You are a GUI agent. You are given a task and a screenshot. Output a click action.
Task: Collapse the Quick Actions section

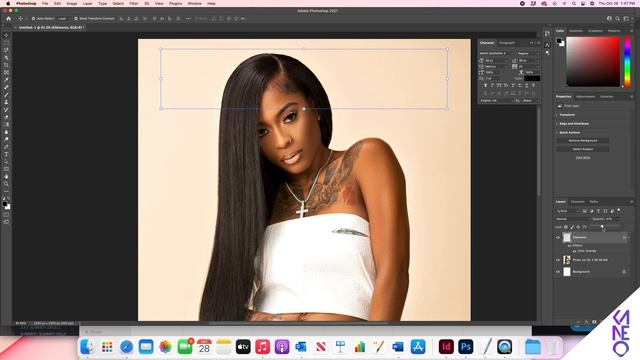(557, 133)
